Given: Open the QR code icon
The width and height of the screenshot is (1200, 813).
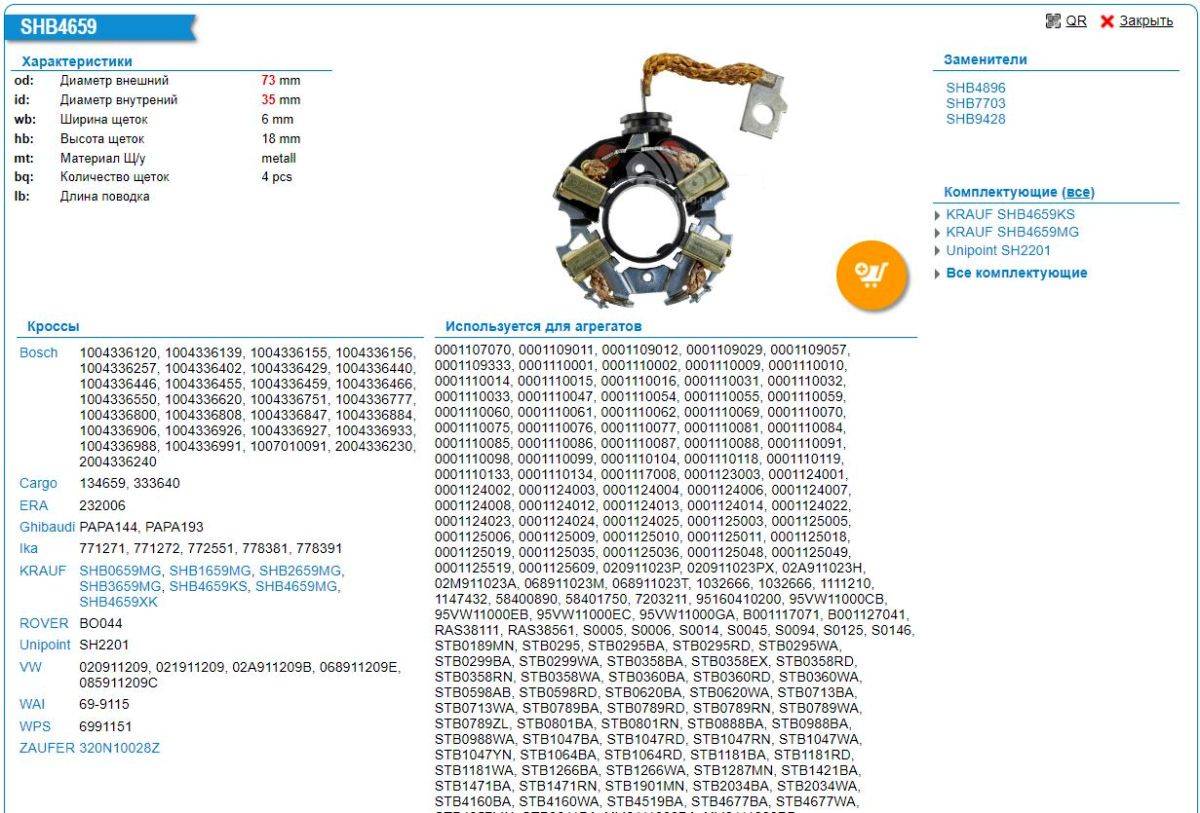Looking at the screenshot, I should click(1053, 21).
